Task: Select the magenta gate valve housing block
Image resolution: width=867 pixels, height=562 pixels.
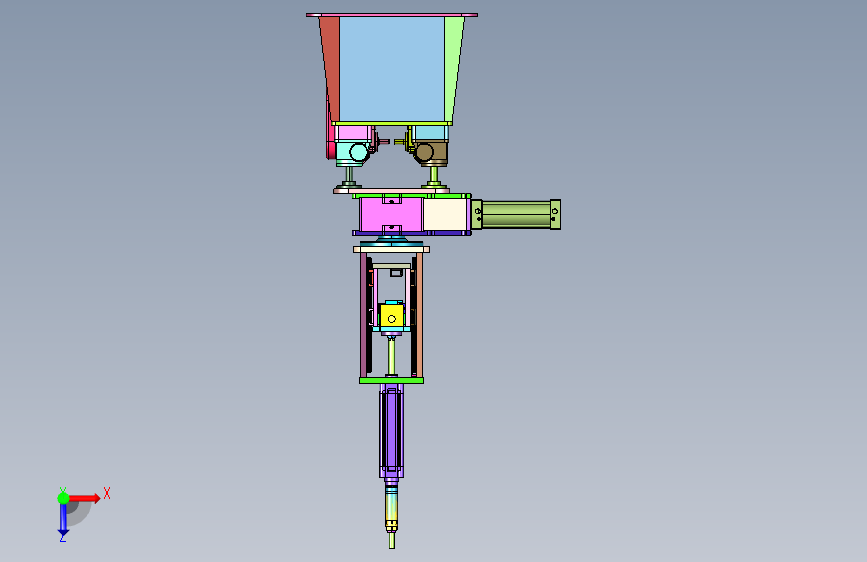Action: [x=391, y=215]
